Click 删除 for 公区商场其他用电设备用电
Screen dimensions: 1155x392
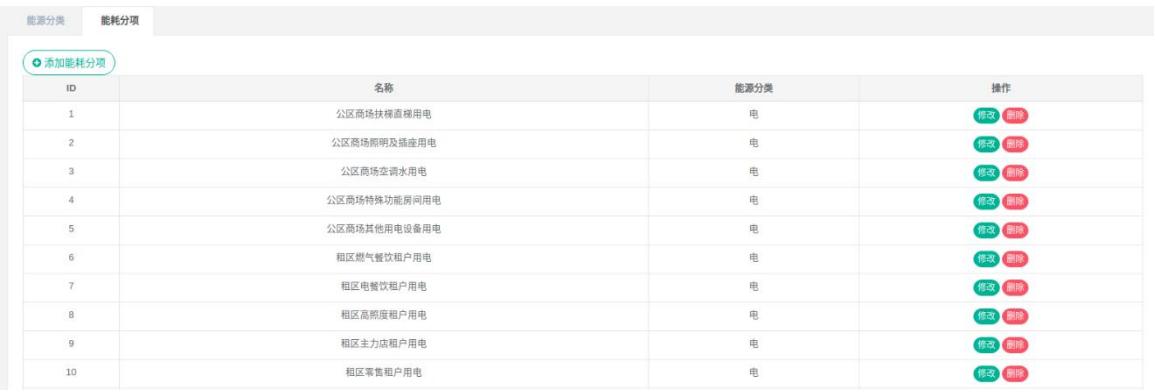1015,230
